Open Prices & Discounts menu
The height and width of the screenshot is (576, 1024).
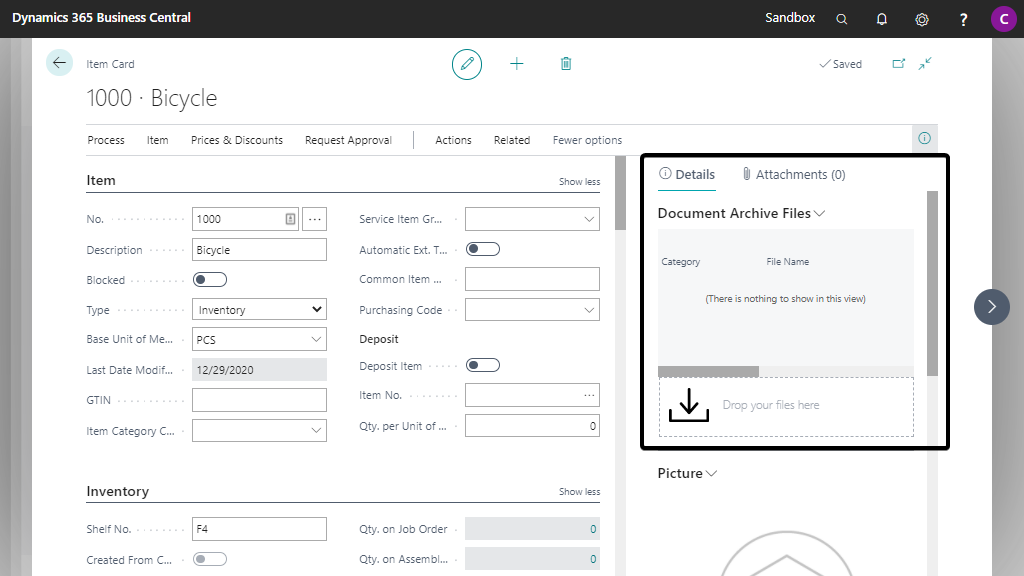(237, 140)
